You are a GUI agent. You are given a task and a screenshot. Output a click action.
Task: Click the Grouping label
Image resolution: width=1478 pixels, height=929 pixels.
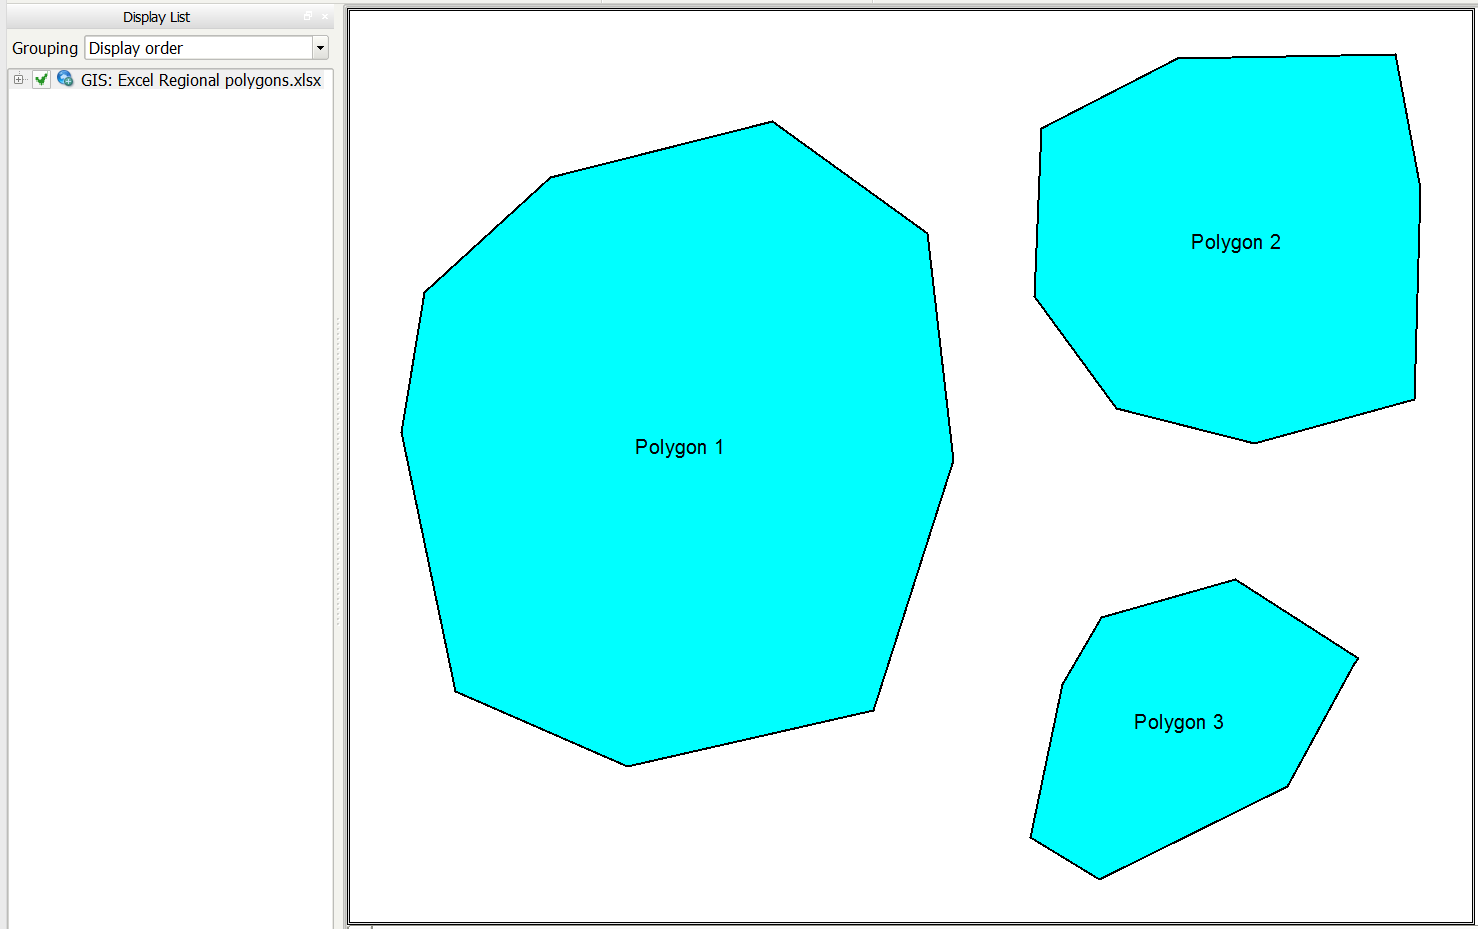(45, 48)
